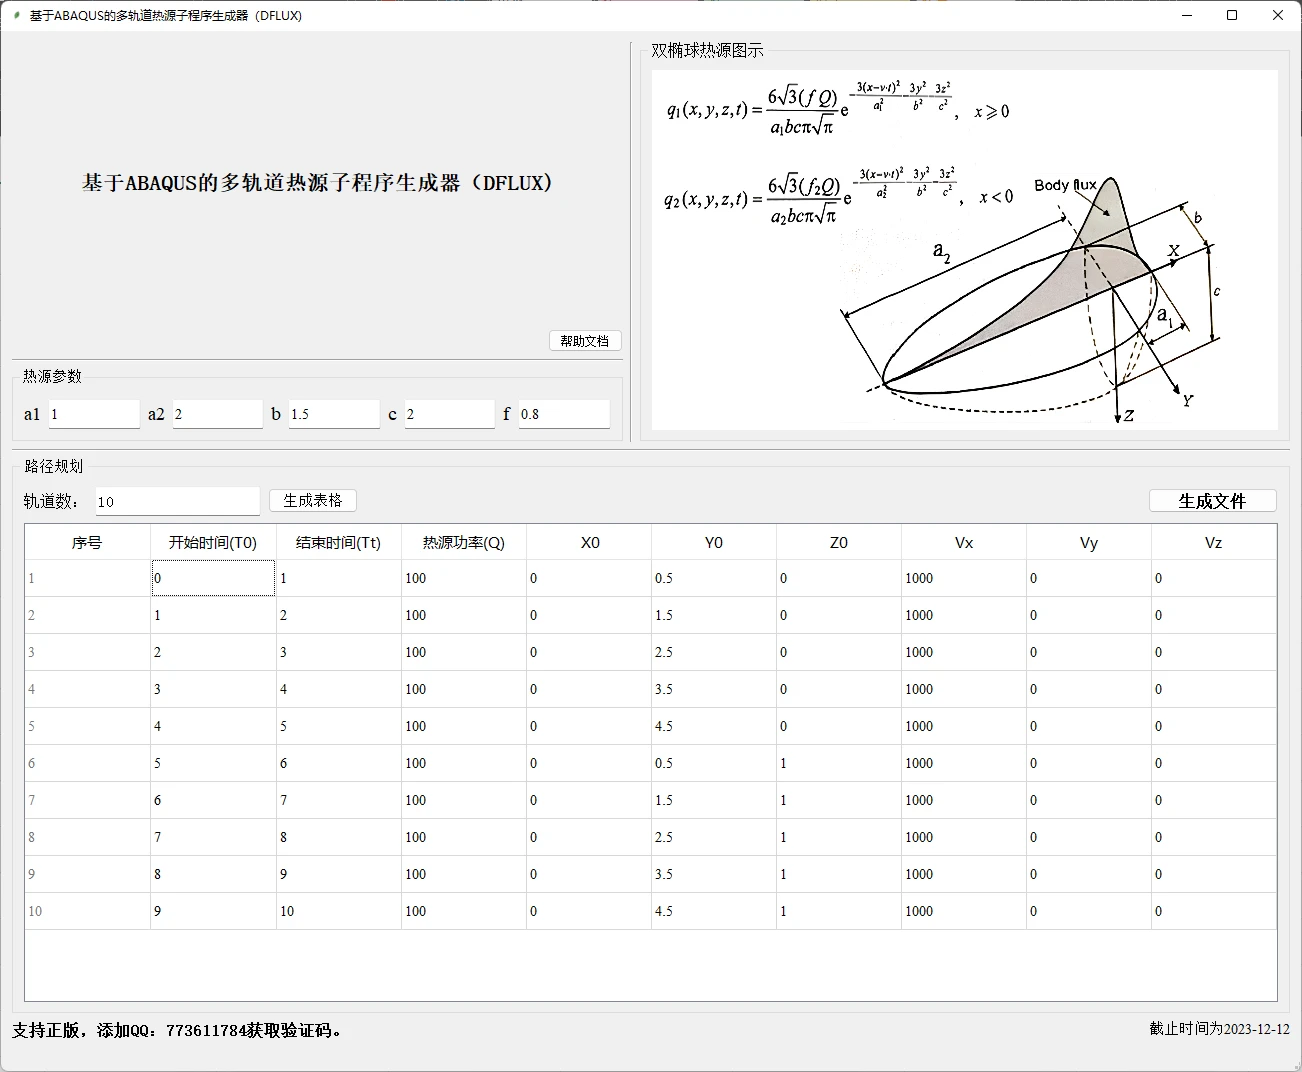Maximize the DFLUX generator window

tap(1232, 16)
